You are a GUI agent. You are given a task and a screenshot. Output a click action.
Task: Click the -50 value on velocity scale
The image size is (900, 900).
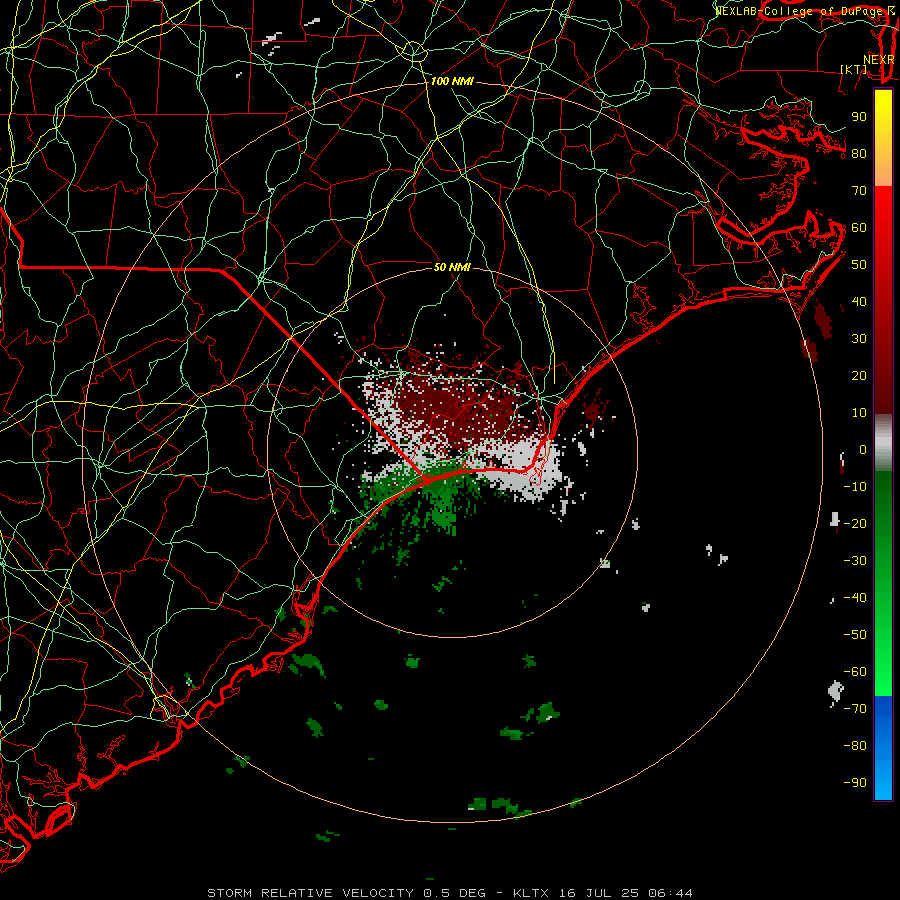coord(855,634)
